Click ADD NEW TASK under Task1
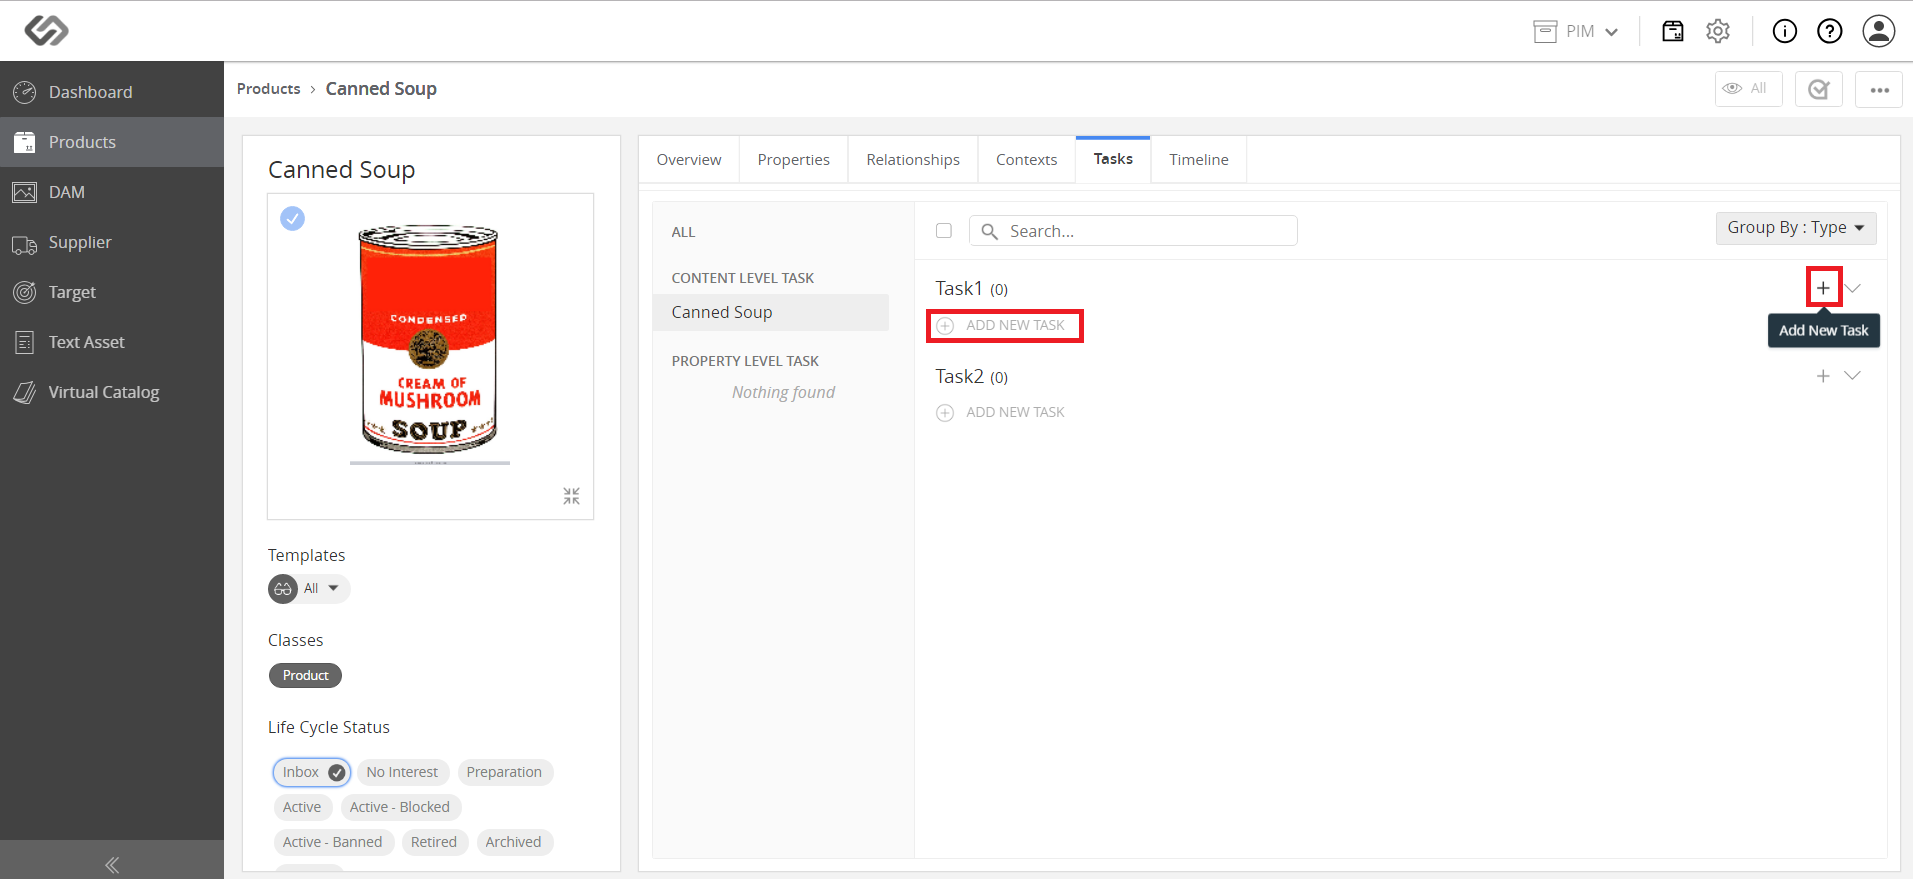Viewport: 1913px width, 879px height. pyautogui.click(x=1001, y=326)
